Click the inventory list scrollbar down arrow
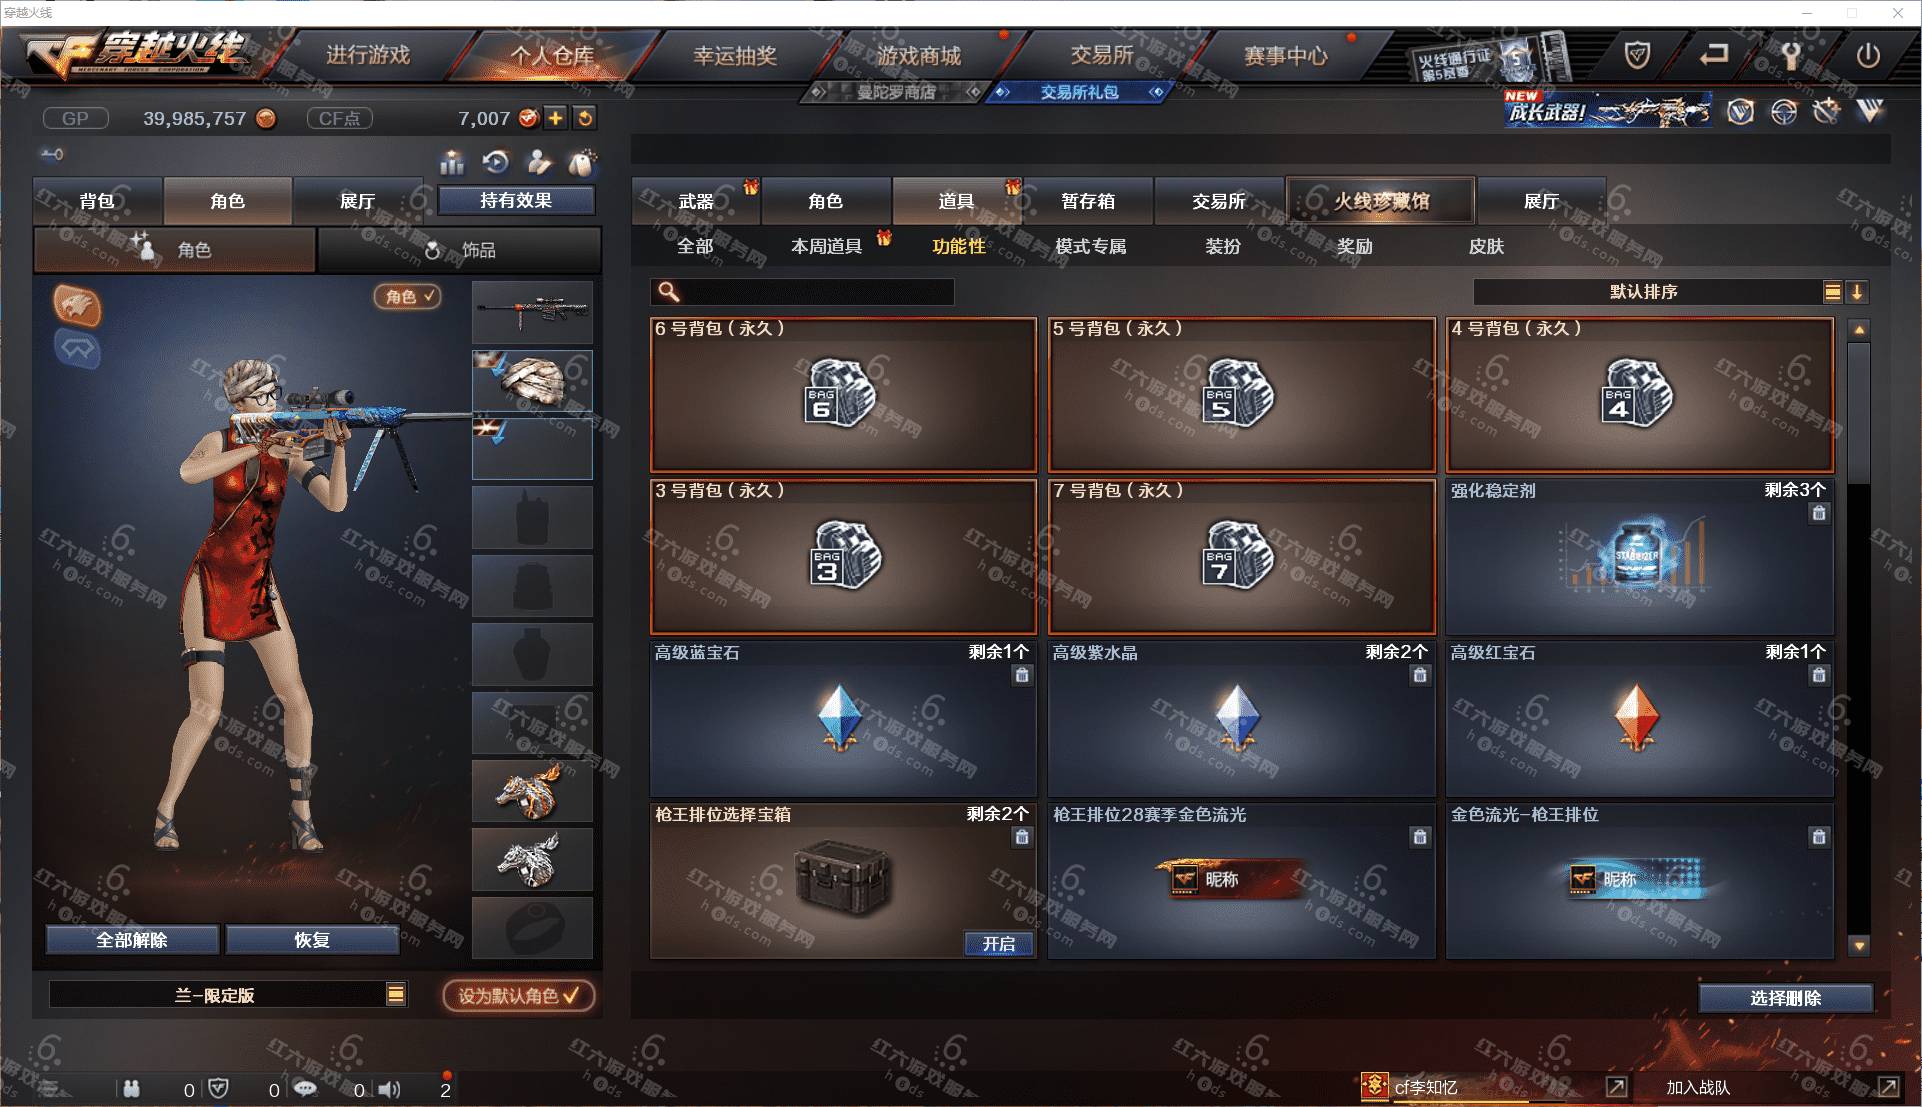The image size is (1922, 1107). [1859, 945]
